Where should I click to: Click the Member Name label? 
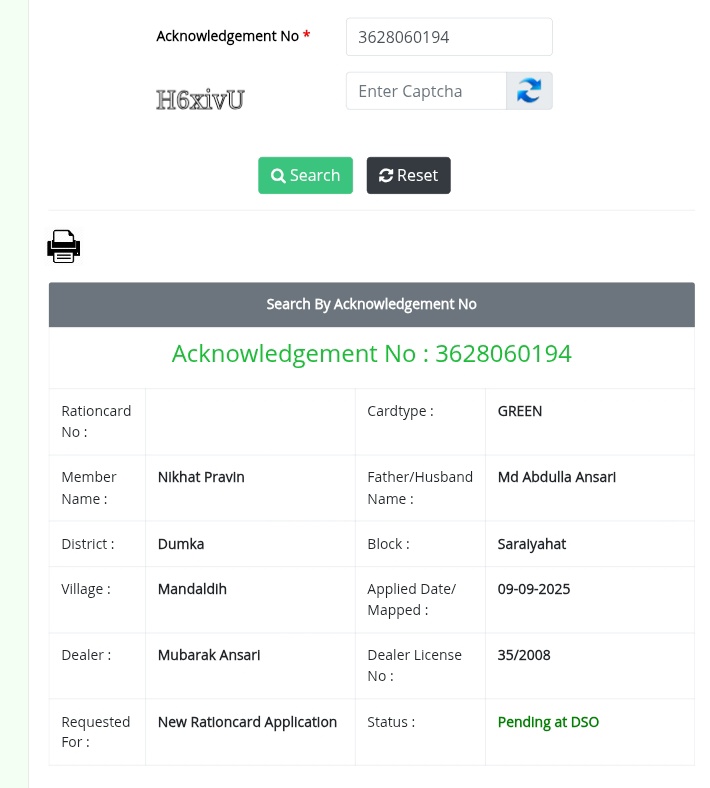click(88, 488)
